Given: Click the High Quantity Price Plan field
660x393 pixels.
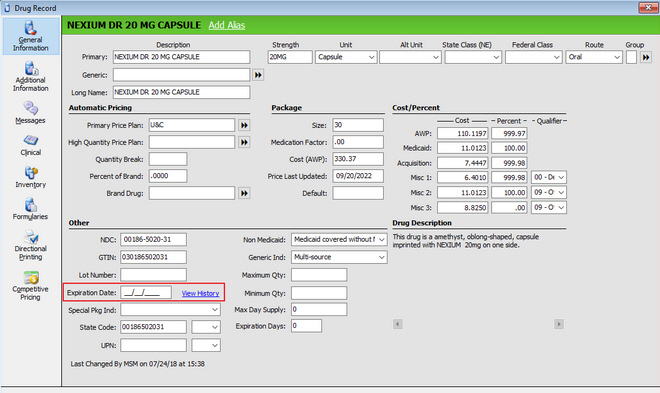Looking at the screenshot, I should pos(192,142).
